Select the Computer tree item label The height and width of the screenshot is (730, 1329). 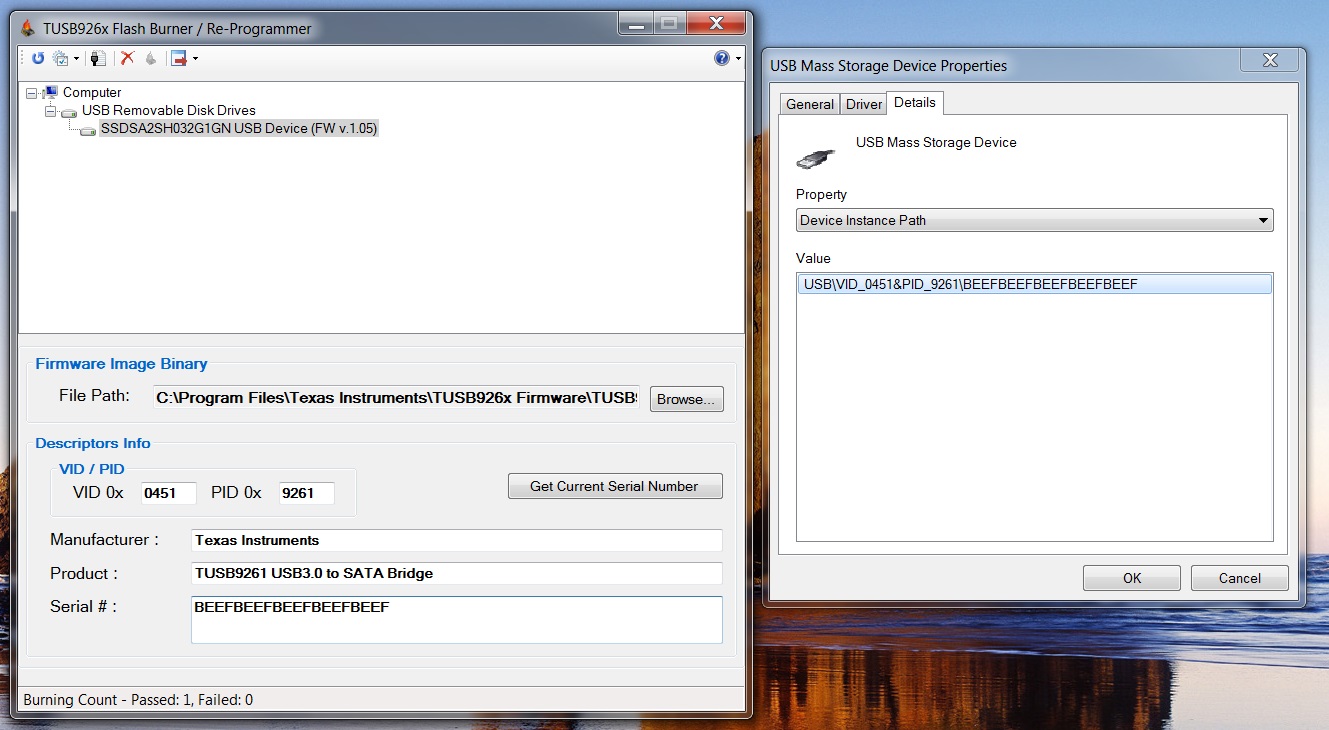coord(92,93)
